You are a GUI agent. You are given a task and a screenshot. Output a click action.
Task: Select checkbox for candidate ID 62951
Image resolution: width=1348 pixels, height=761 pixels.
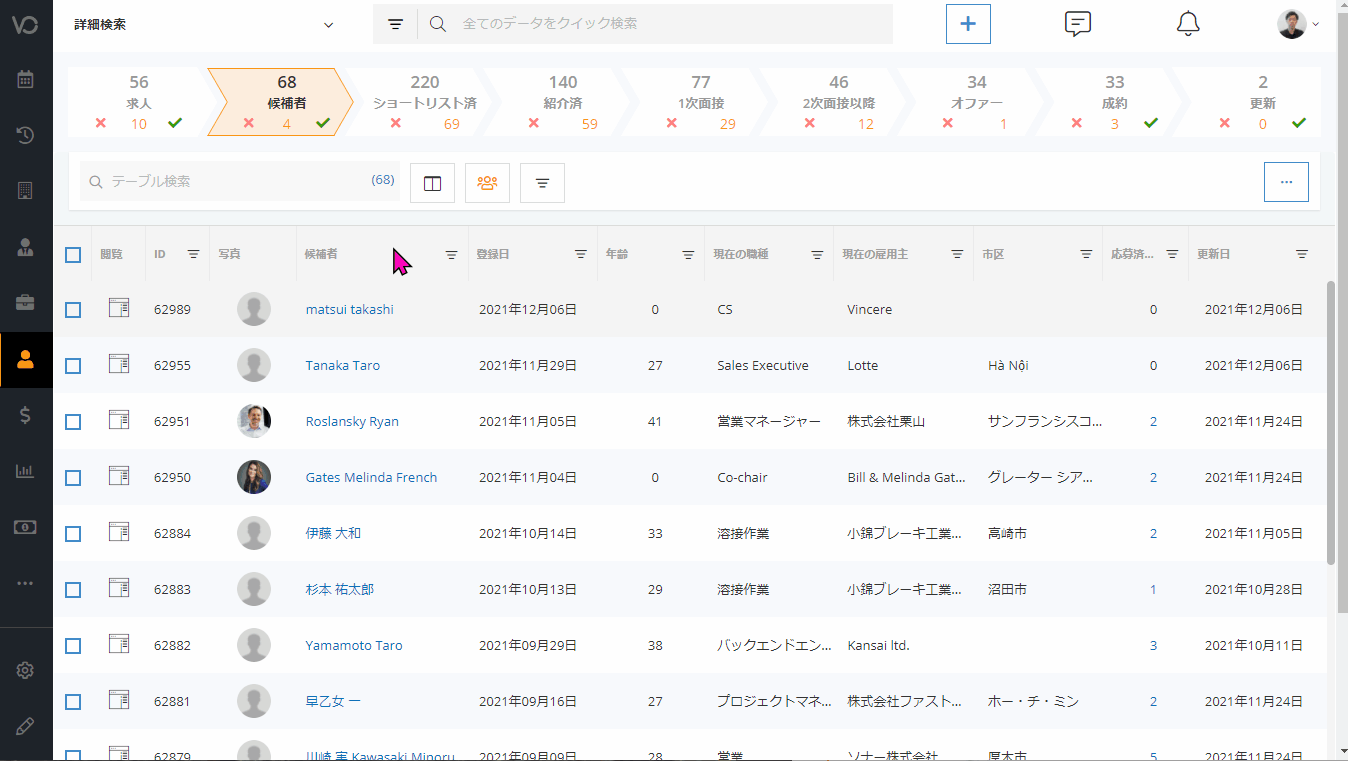pos(73,422)
